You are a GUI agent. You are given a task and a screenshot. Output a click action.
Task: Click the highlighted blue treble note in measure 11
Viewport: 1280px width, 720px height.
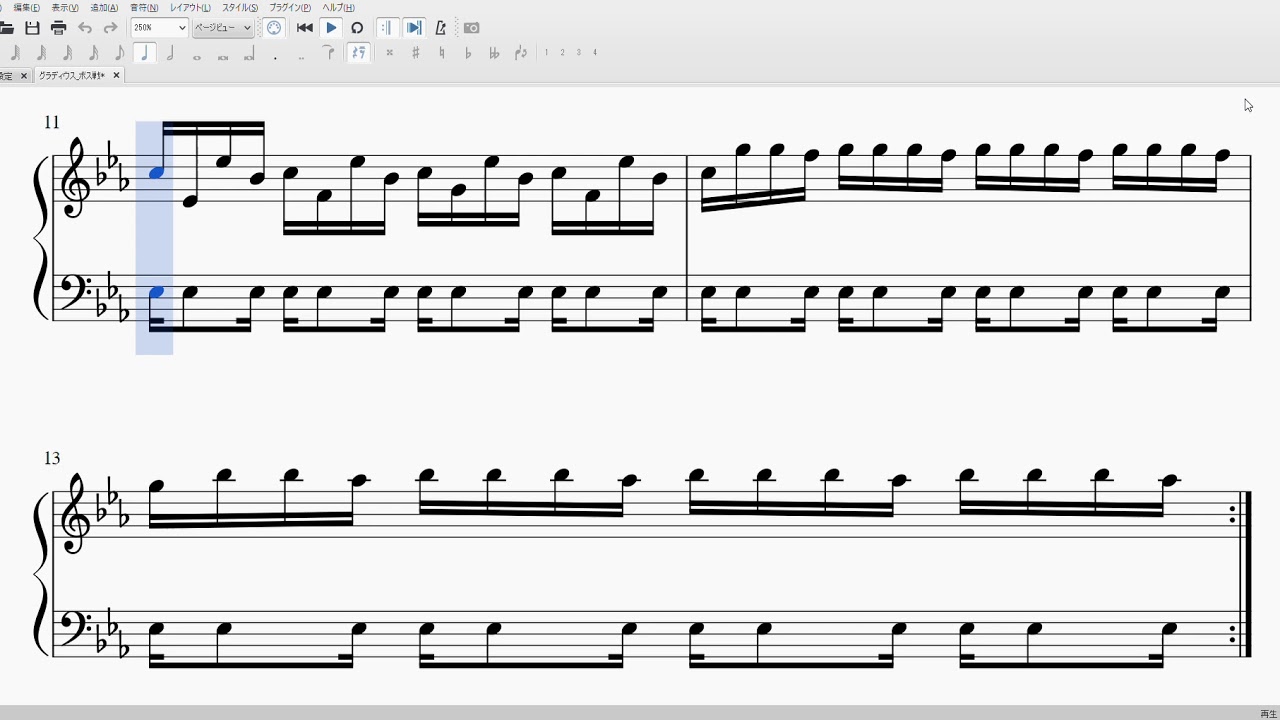pyautogui.click(x=156, y=172)
